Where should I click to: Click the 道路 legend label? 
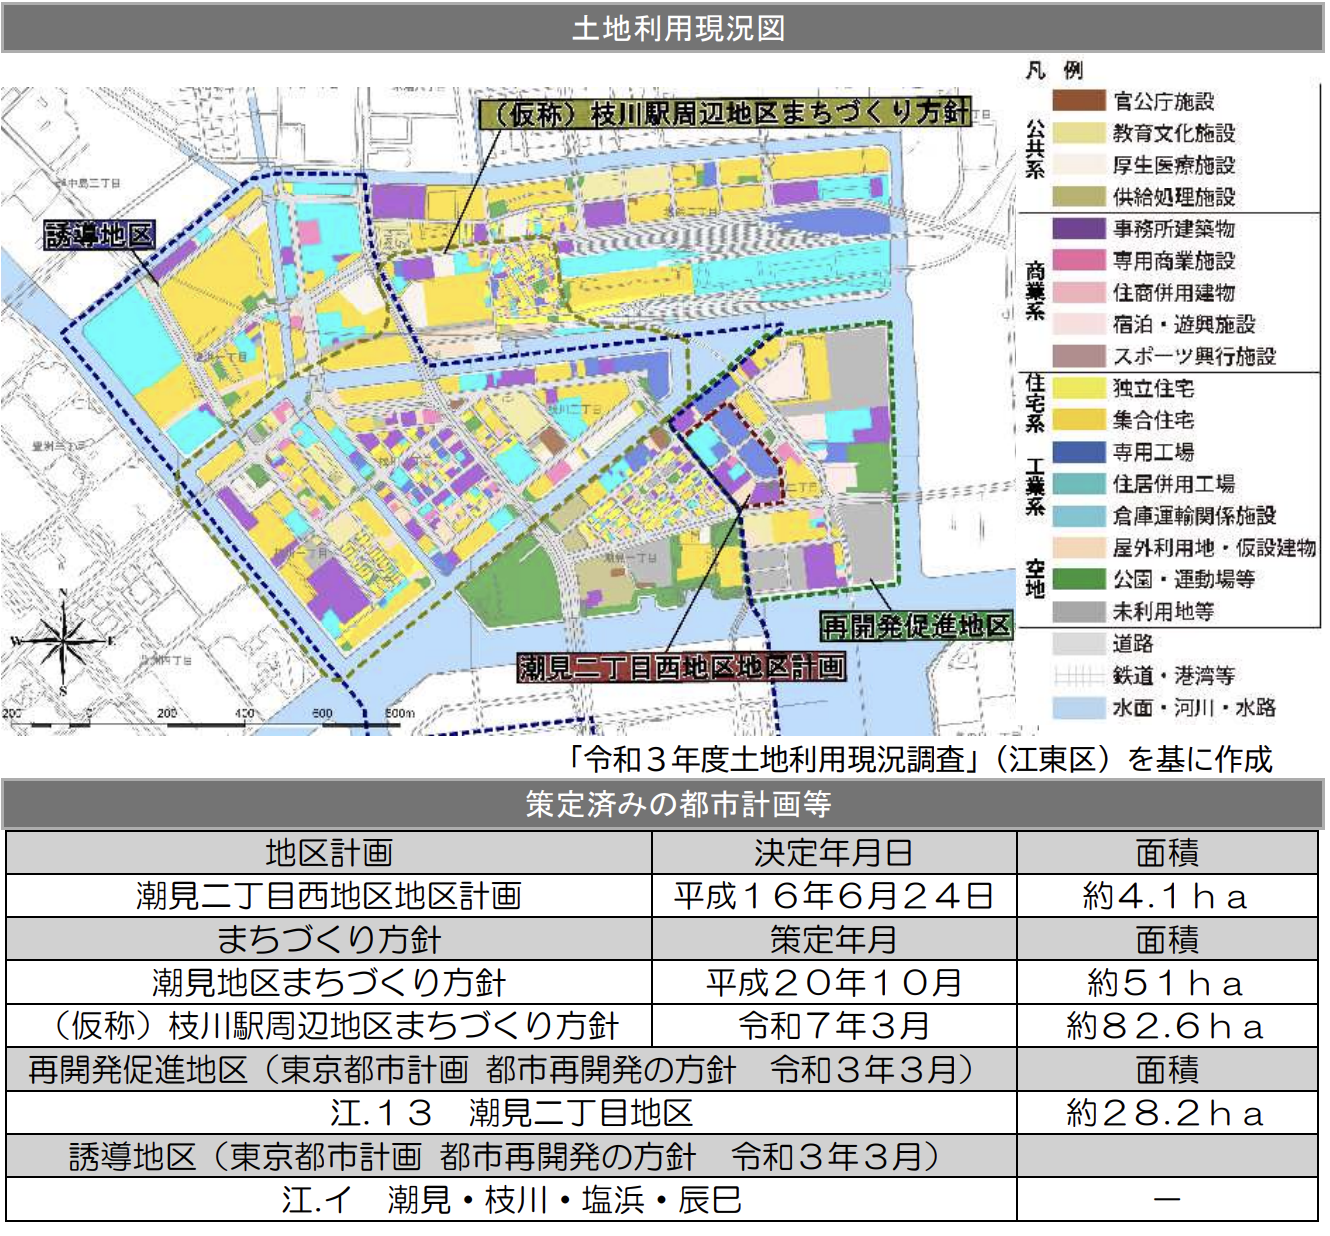point(1133,643)
